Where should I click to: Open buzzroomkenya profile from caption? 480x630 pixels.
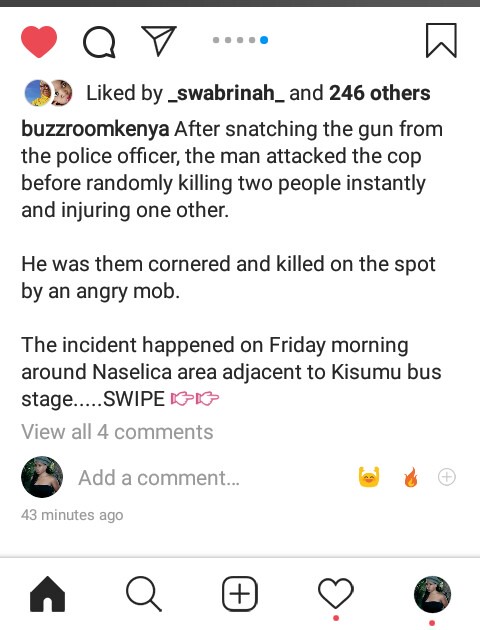click(95, 130)
